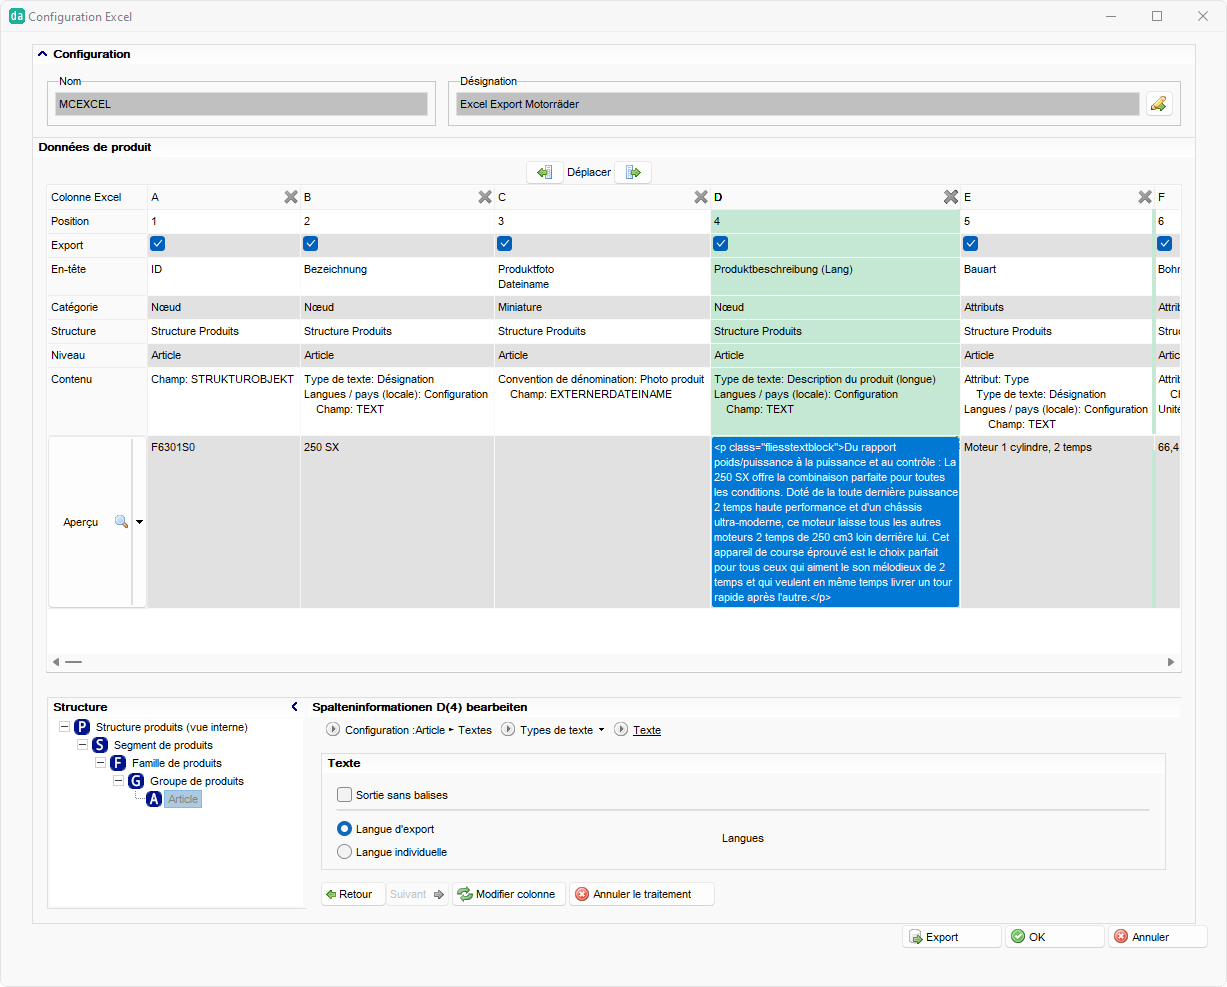Click Aperçu magnifier preview icon
The height and width of the screenshot is (987, 1227).
[x=121, y=522]
